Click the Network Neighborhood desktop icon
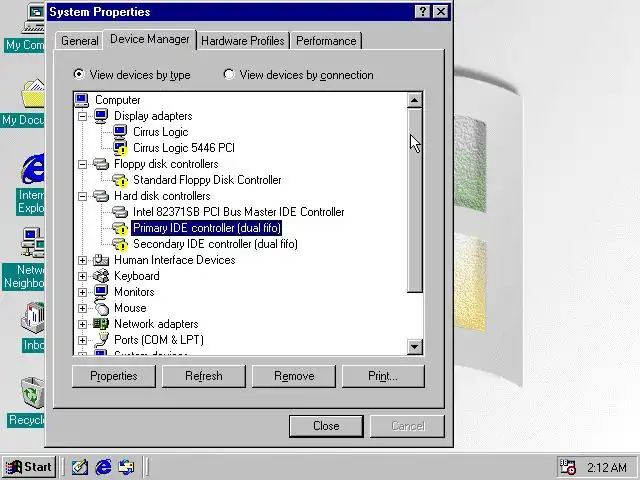The height and width of the screenshot is (480, 640). 33,242
